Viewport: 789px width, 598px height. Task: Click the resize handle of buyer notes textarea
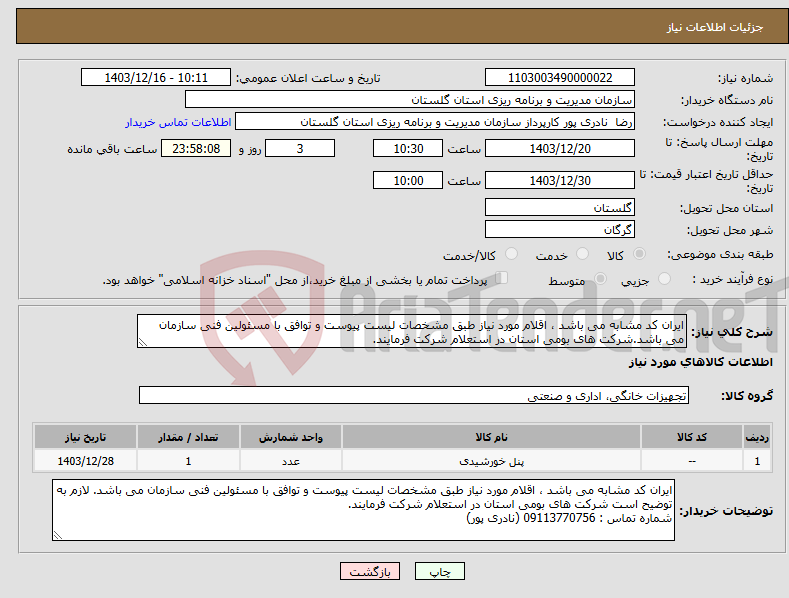pos(58,535)
